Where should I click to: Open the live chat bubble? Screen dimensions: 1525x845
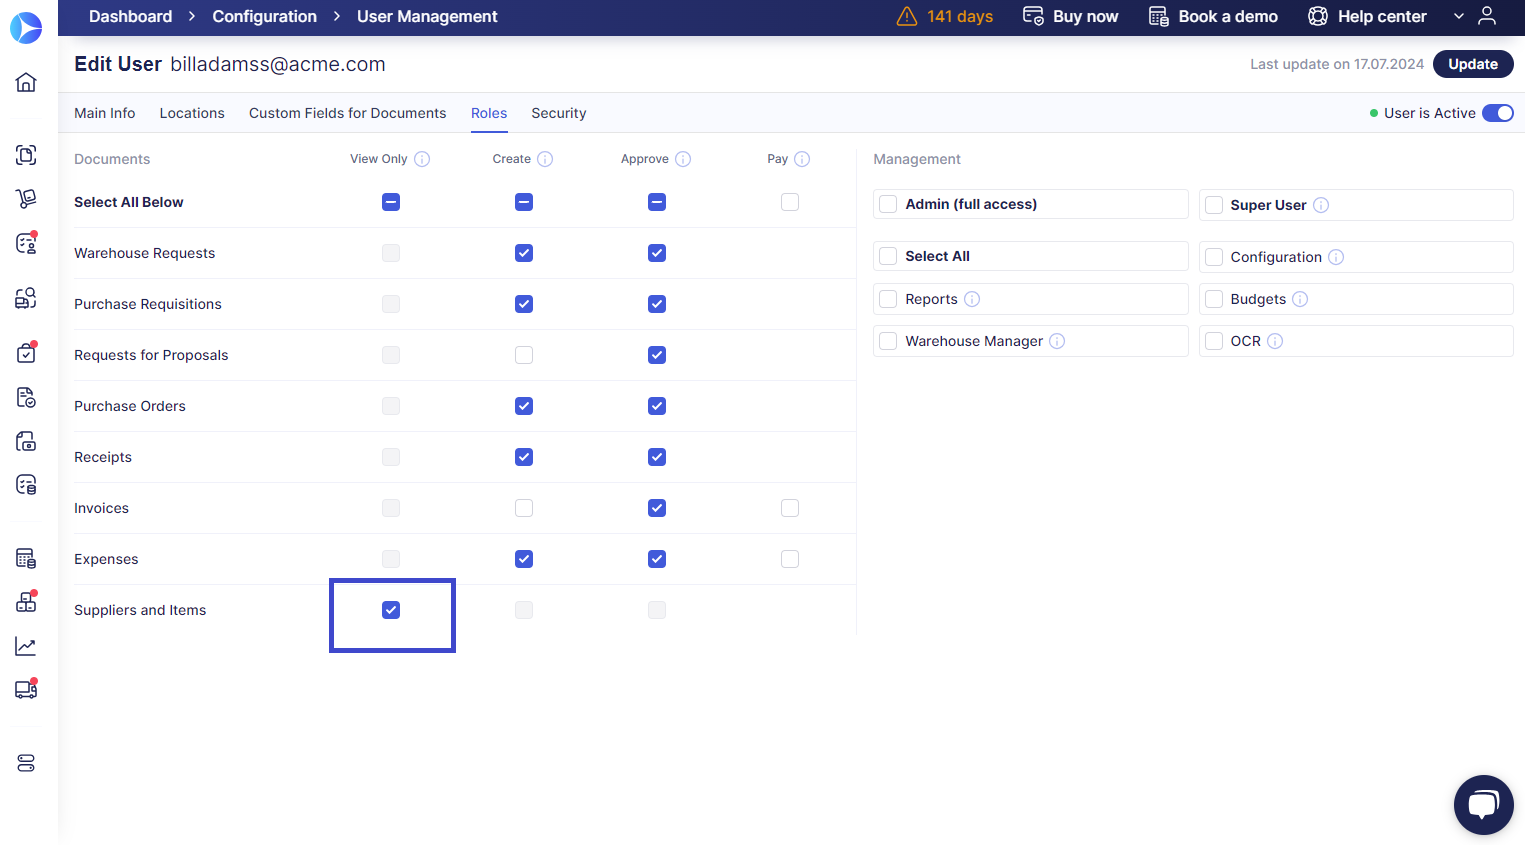pyautogui.click(x=1484, y=805)
